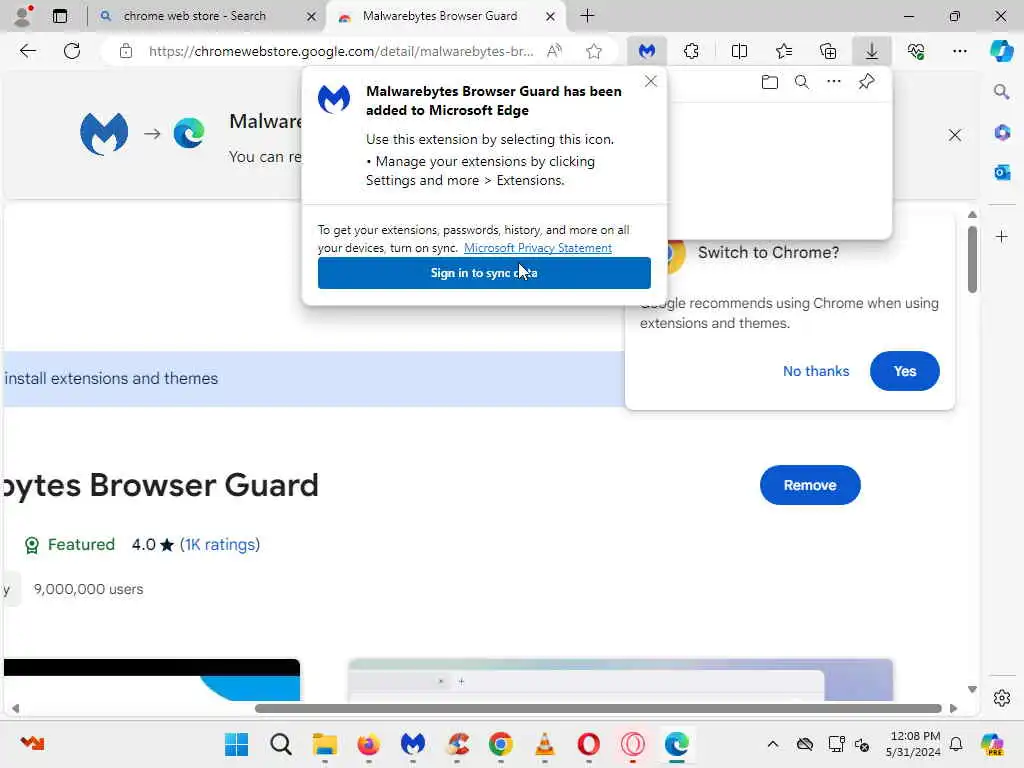Screen dimensions: 1024x768
Task: Show hidden tray icons chevron
Action: point(773,744)
